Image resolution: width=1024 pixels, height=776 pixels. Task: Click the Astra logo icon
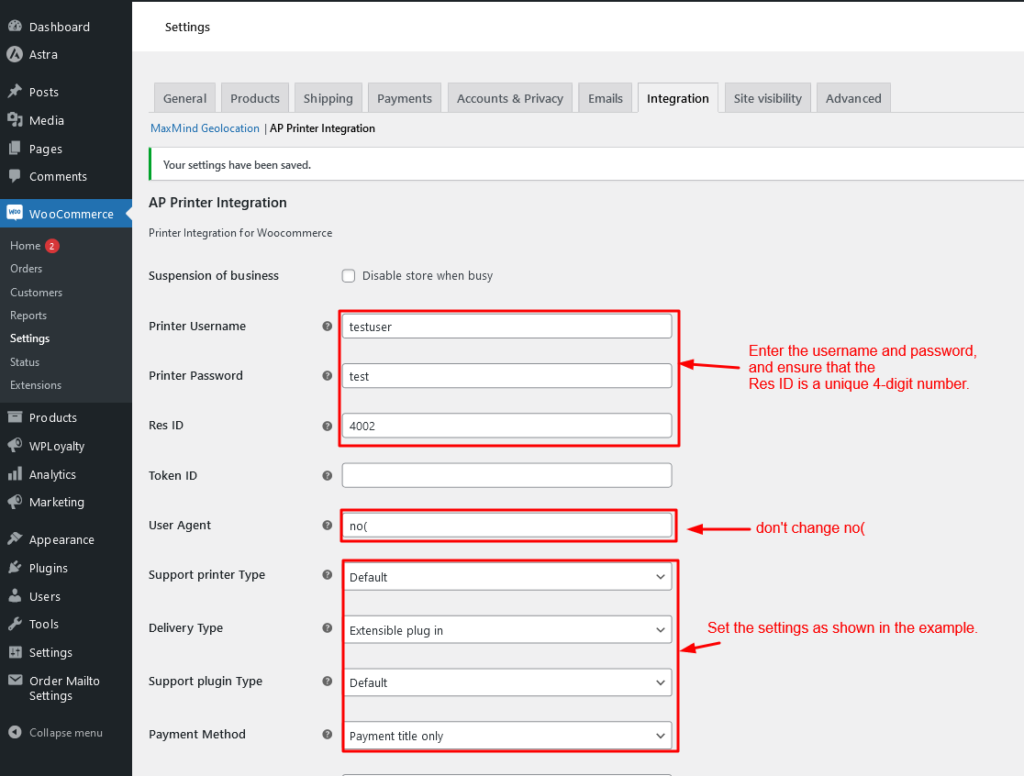click(14, 54)
